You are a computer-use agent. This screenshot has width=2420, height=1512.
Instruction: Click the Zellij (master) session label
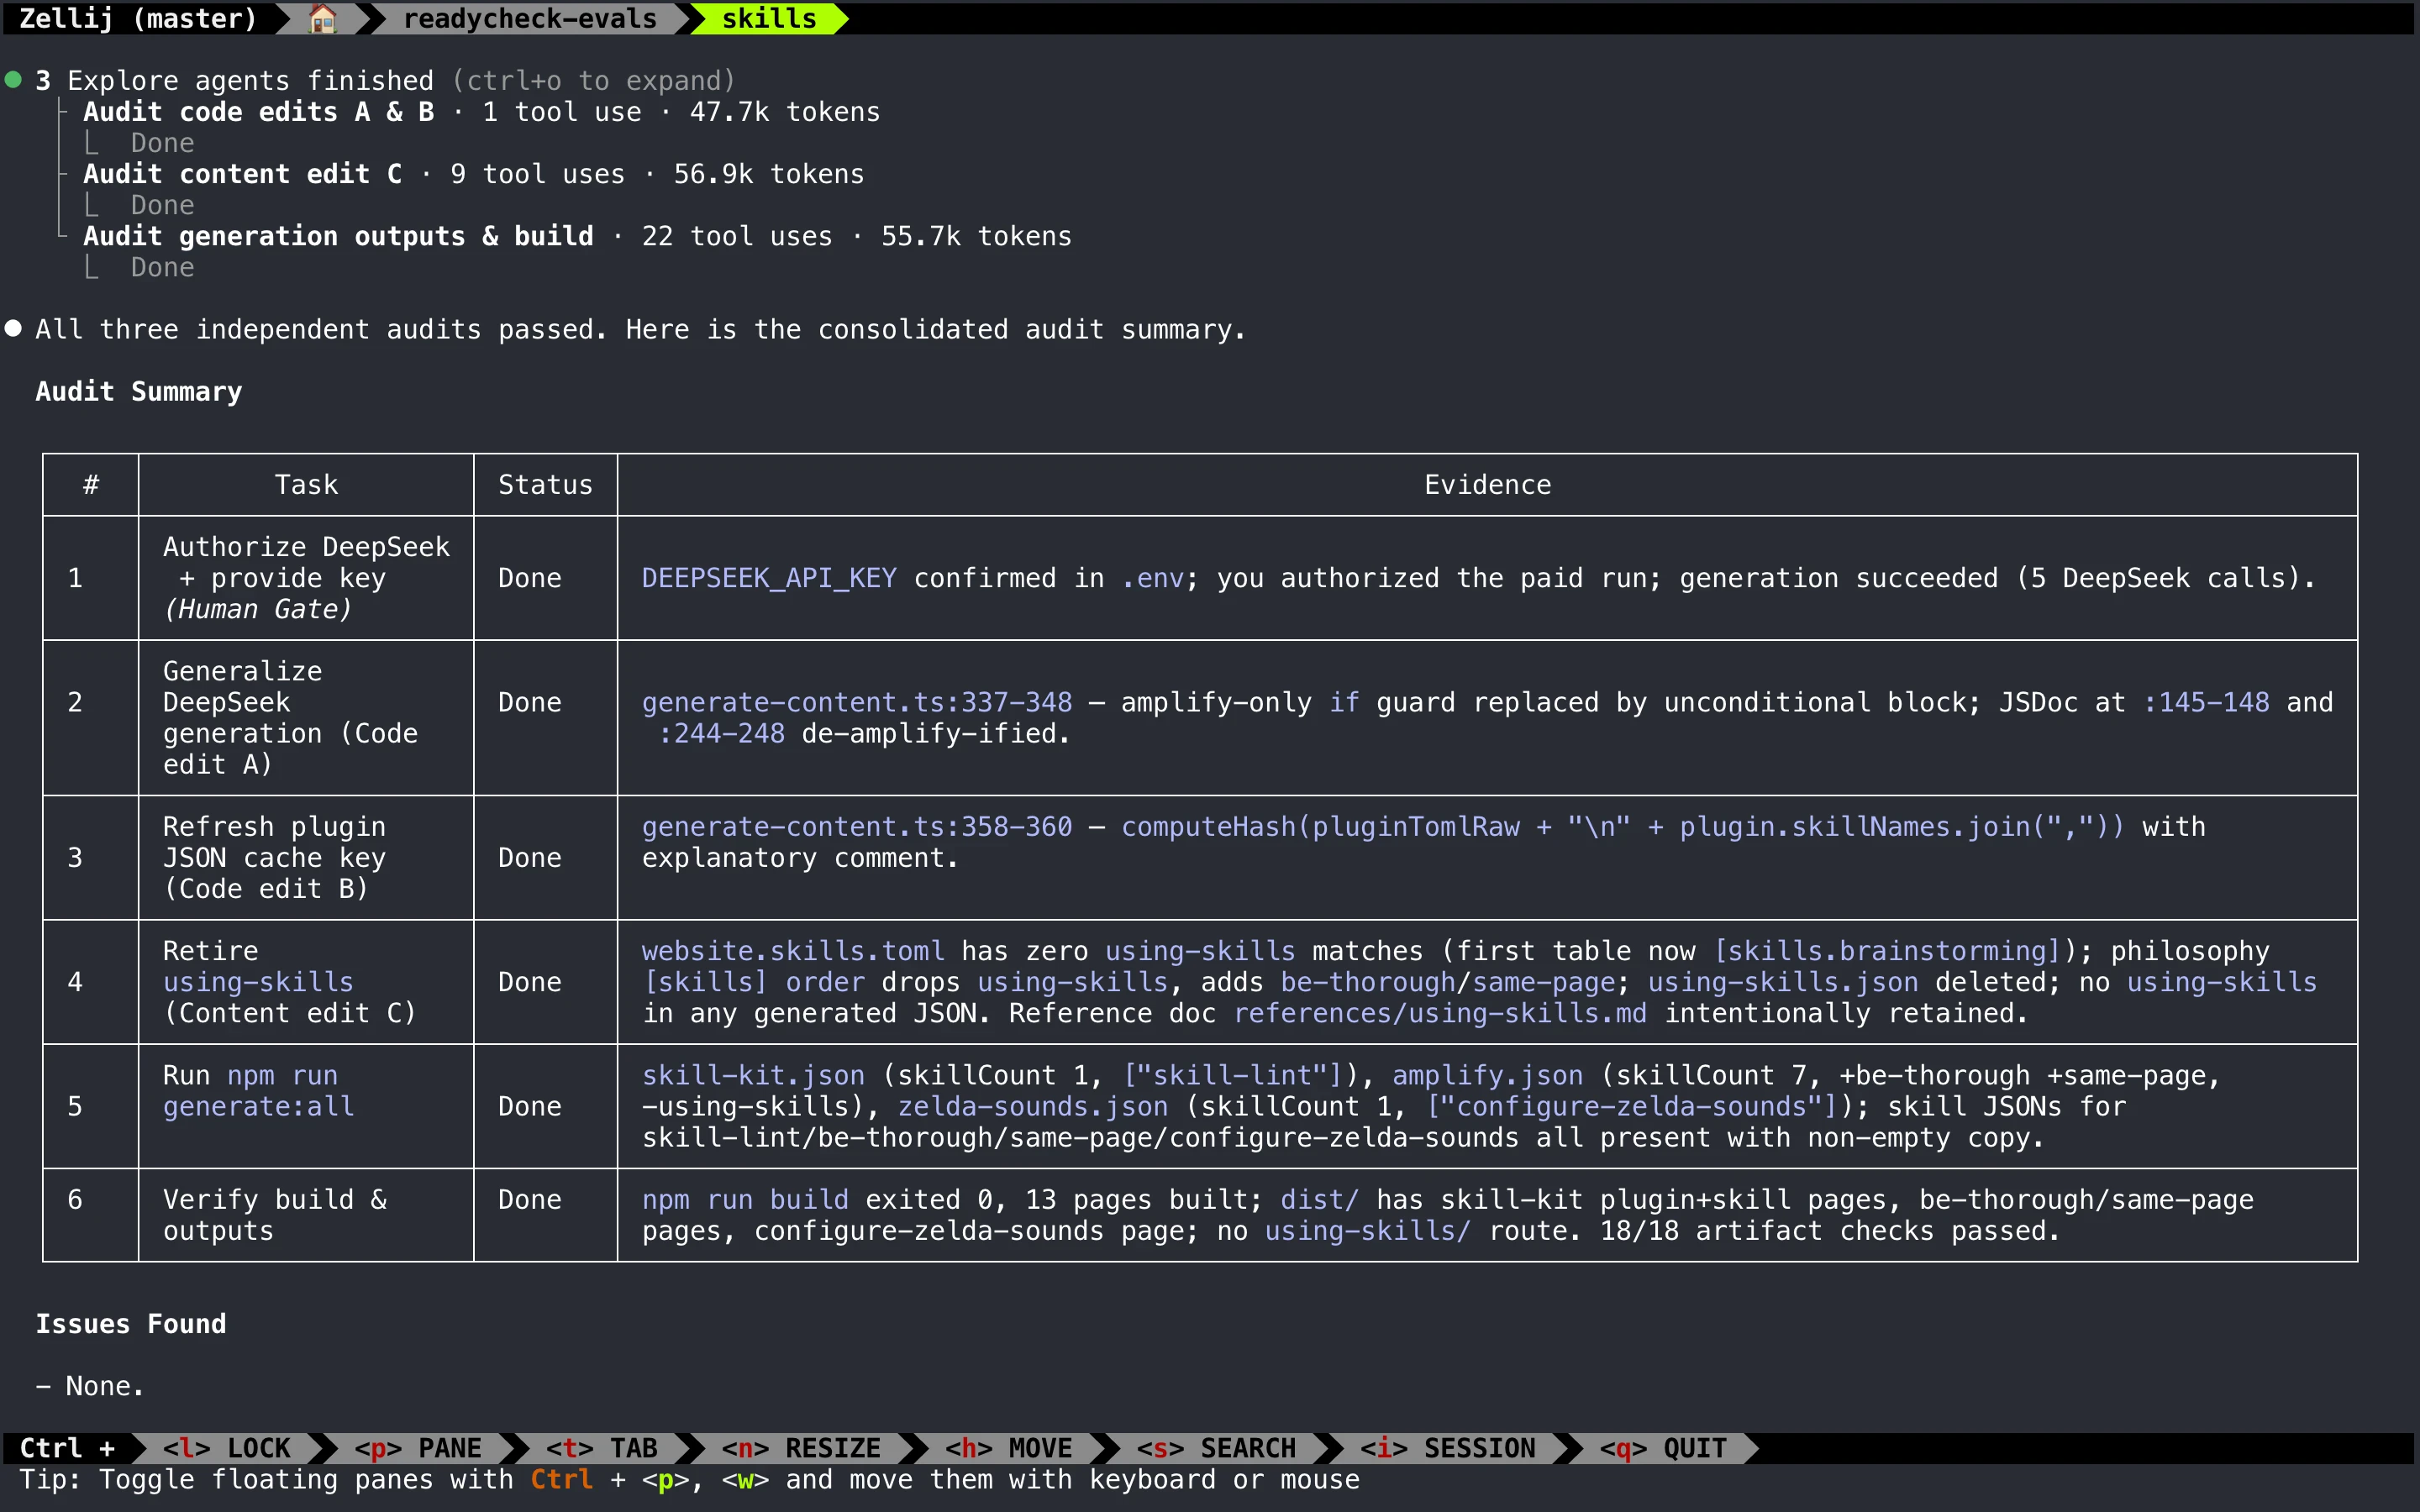(138, 18)
